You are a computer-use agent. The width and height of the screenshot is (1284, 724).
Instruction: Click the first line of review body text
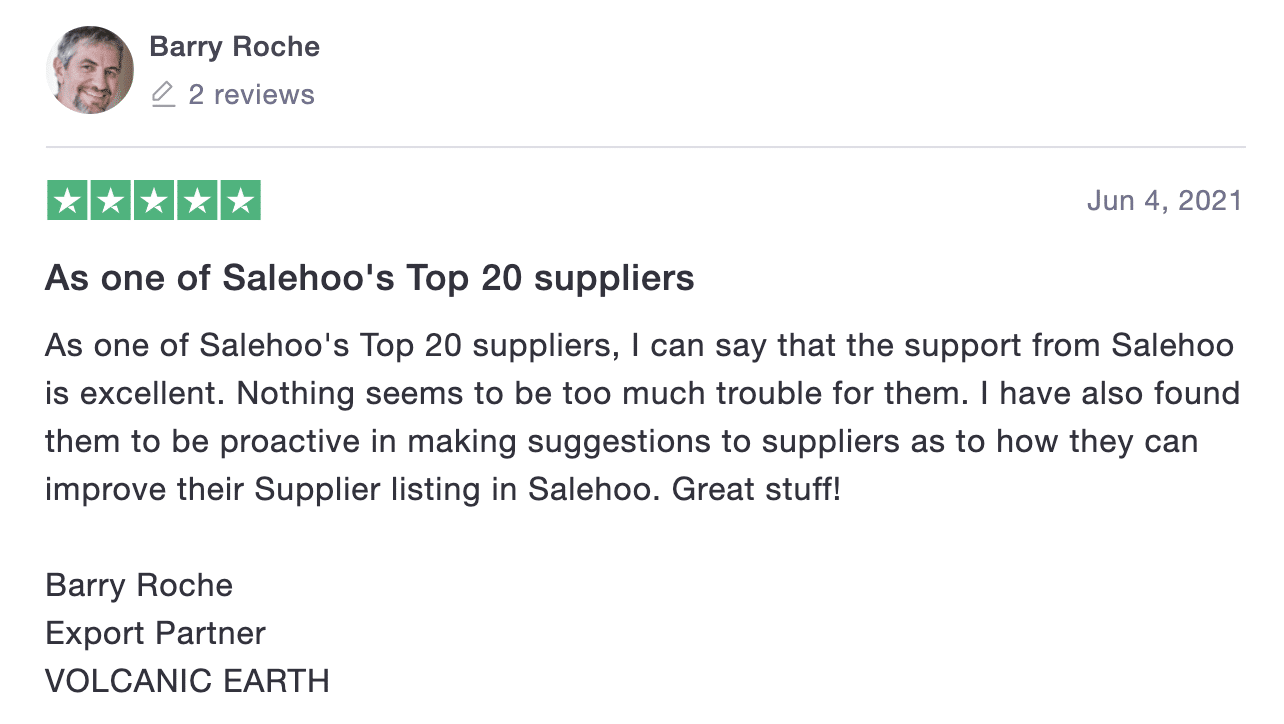tap(640, 346)
